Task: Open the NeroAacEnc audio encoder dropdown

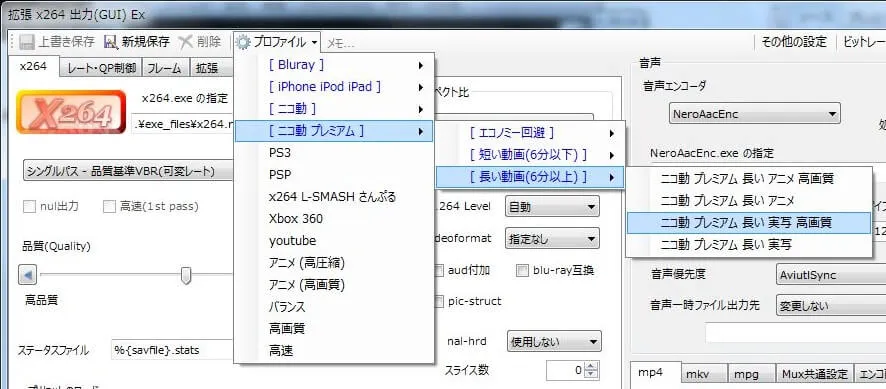Action: pos(754,114)
